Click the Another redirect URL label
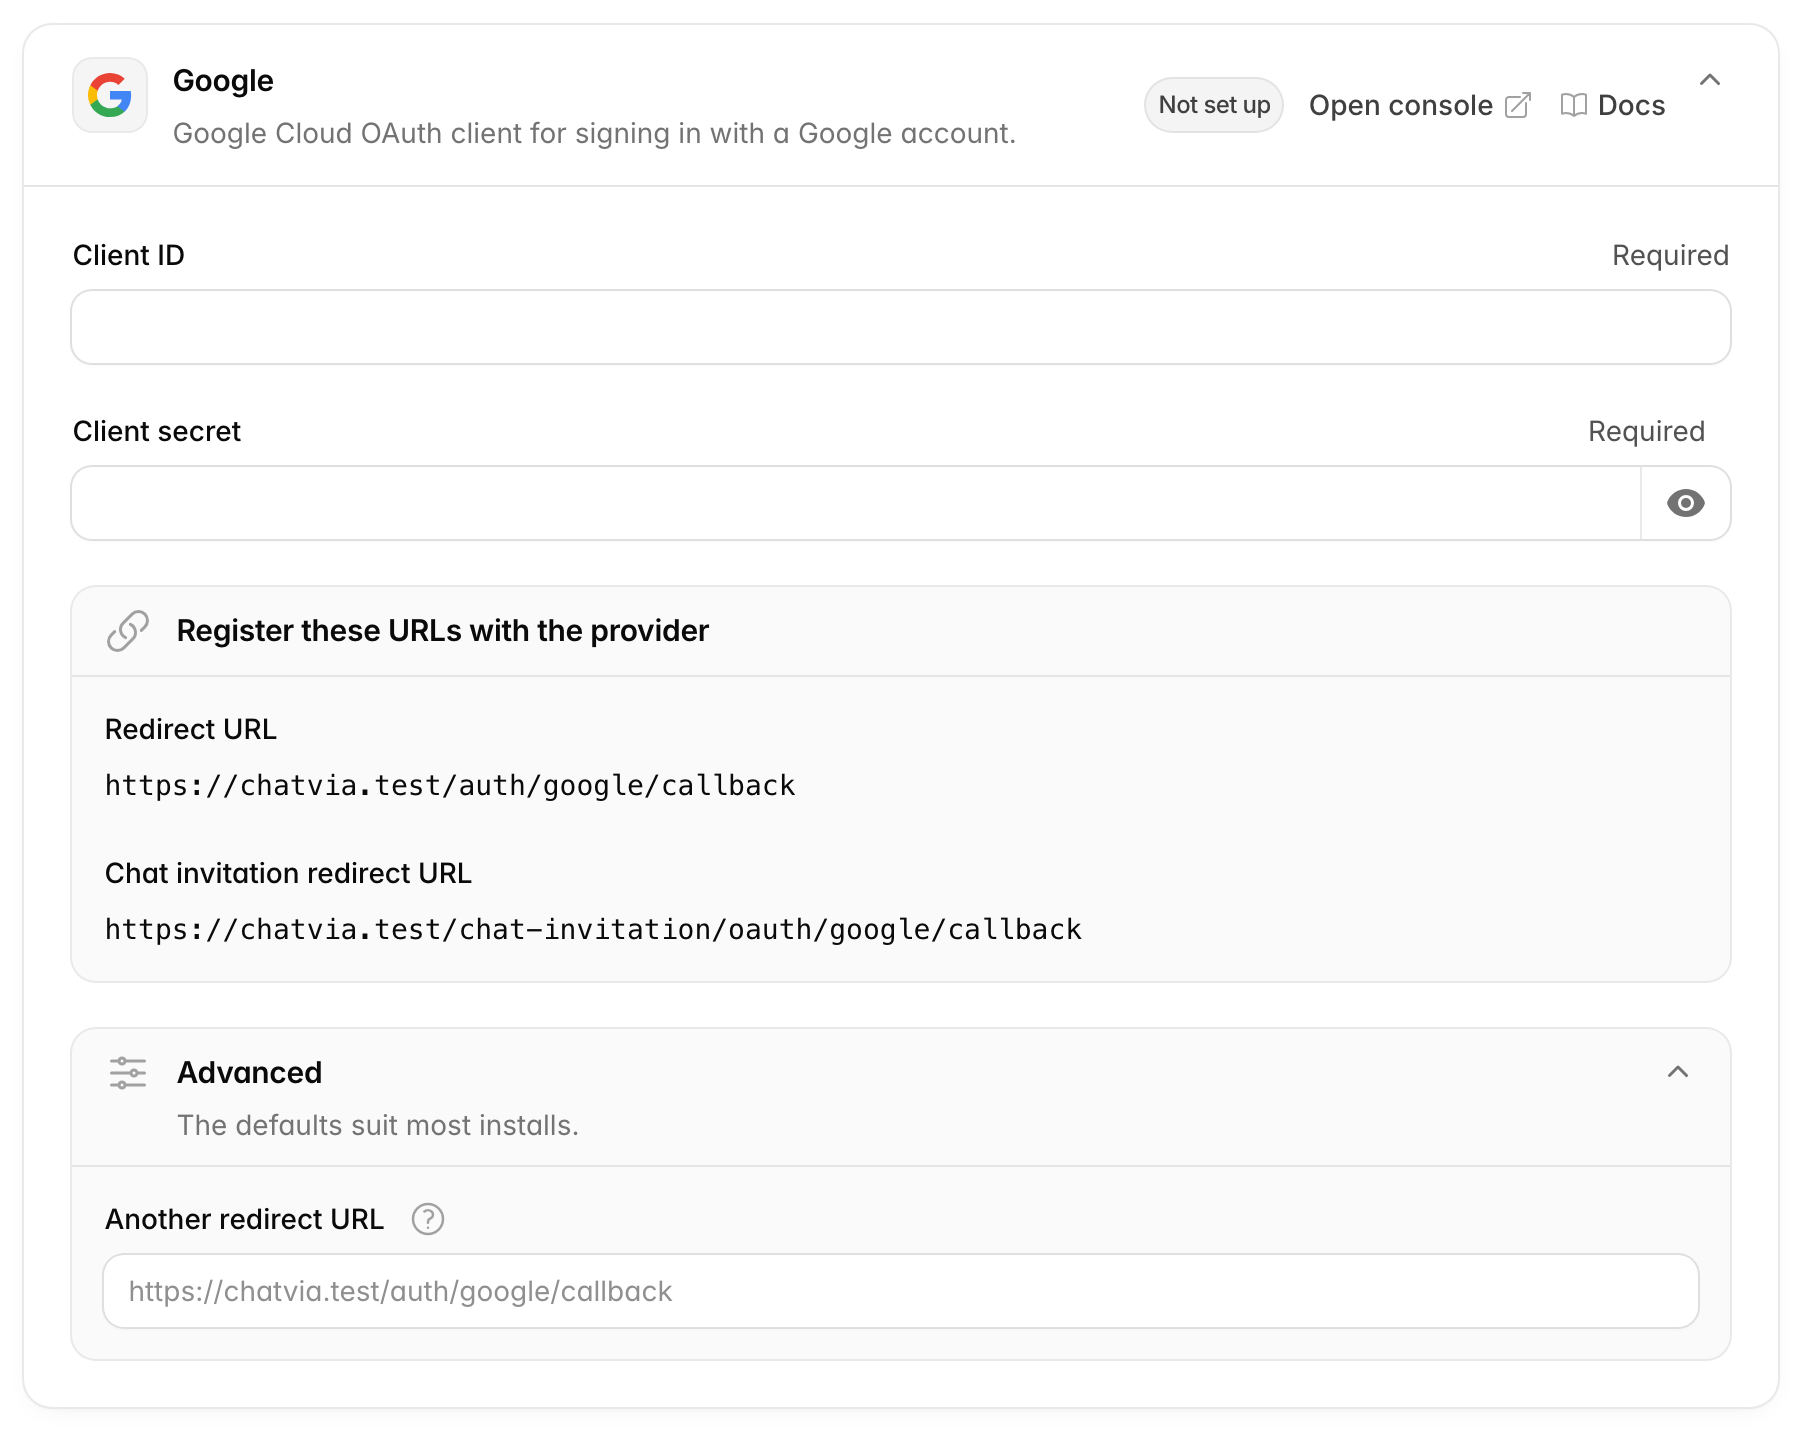 point(245,1219)
